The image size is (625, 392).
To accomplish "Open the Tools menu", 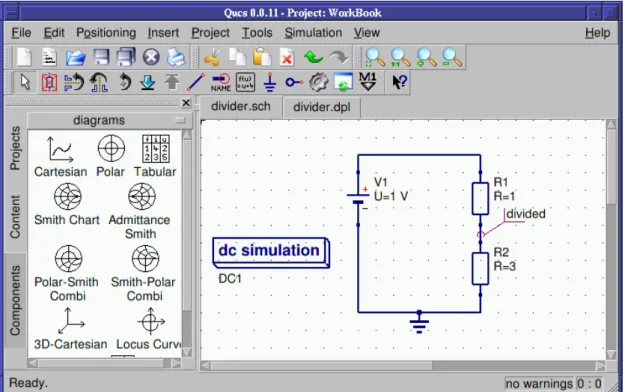I will point(257,33).
